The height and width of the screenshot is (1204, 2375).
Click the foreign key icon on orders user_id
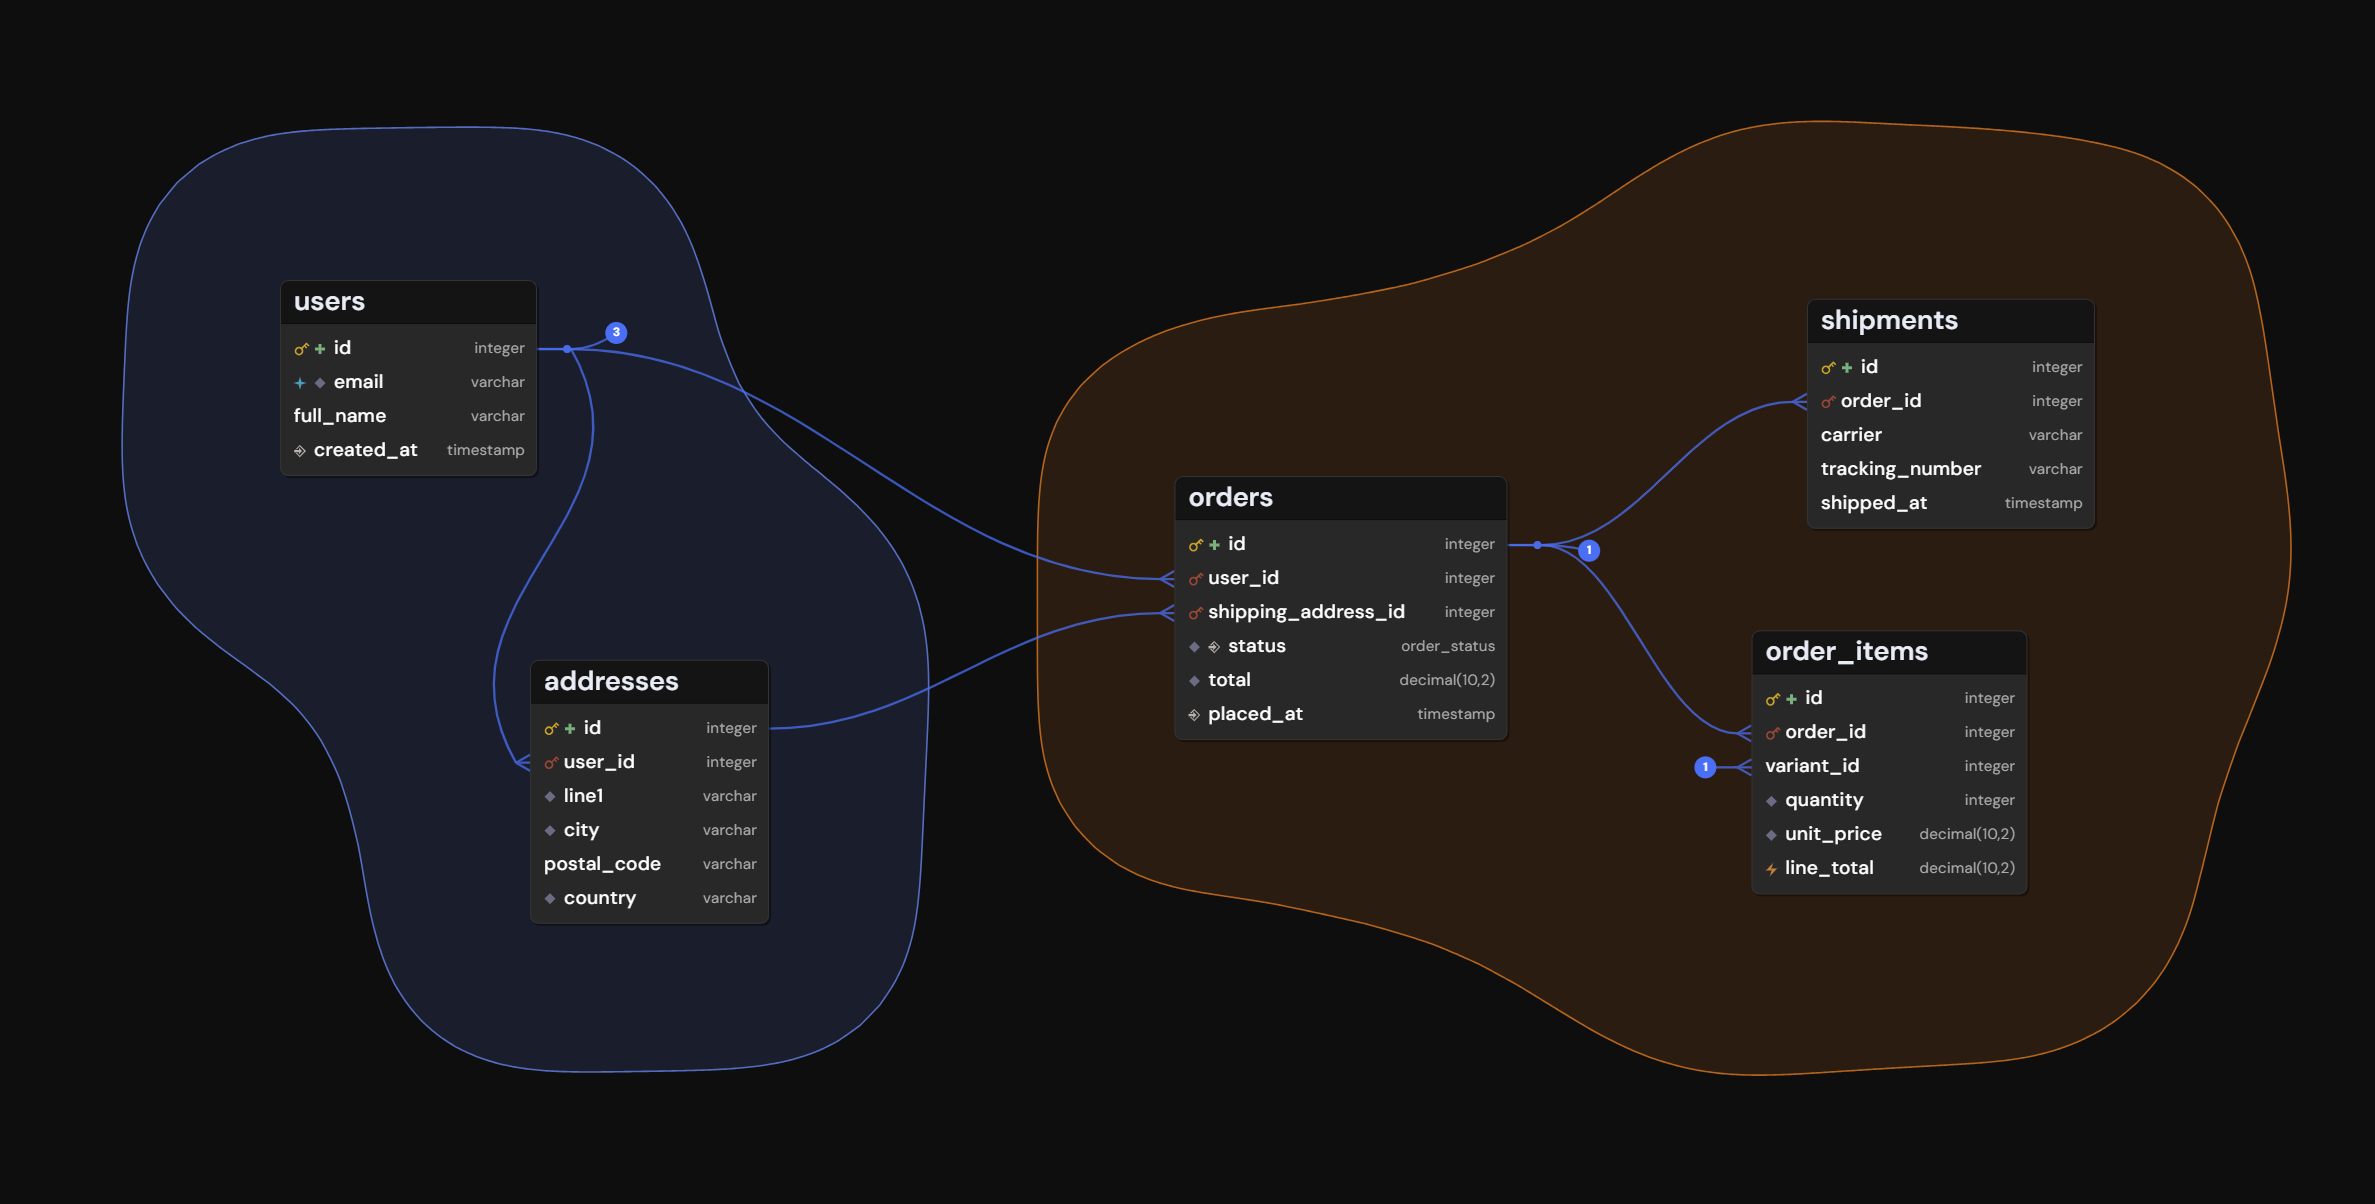click(1195, 579)
